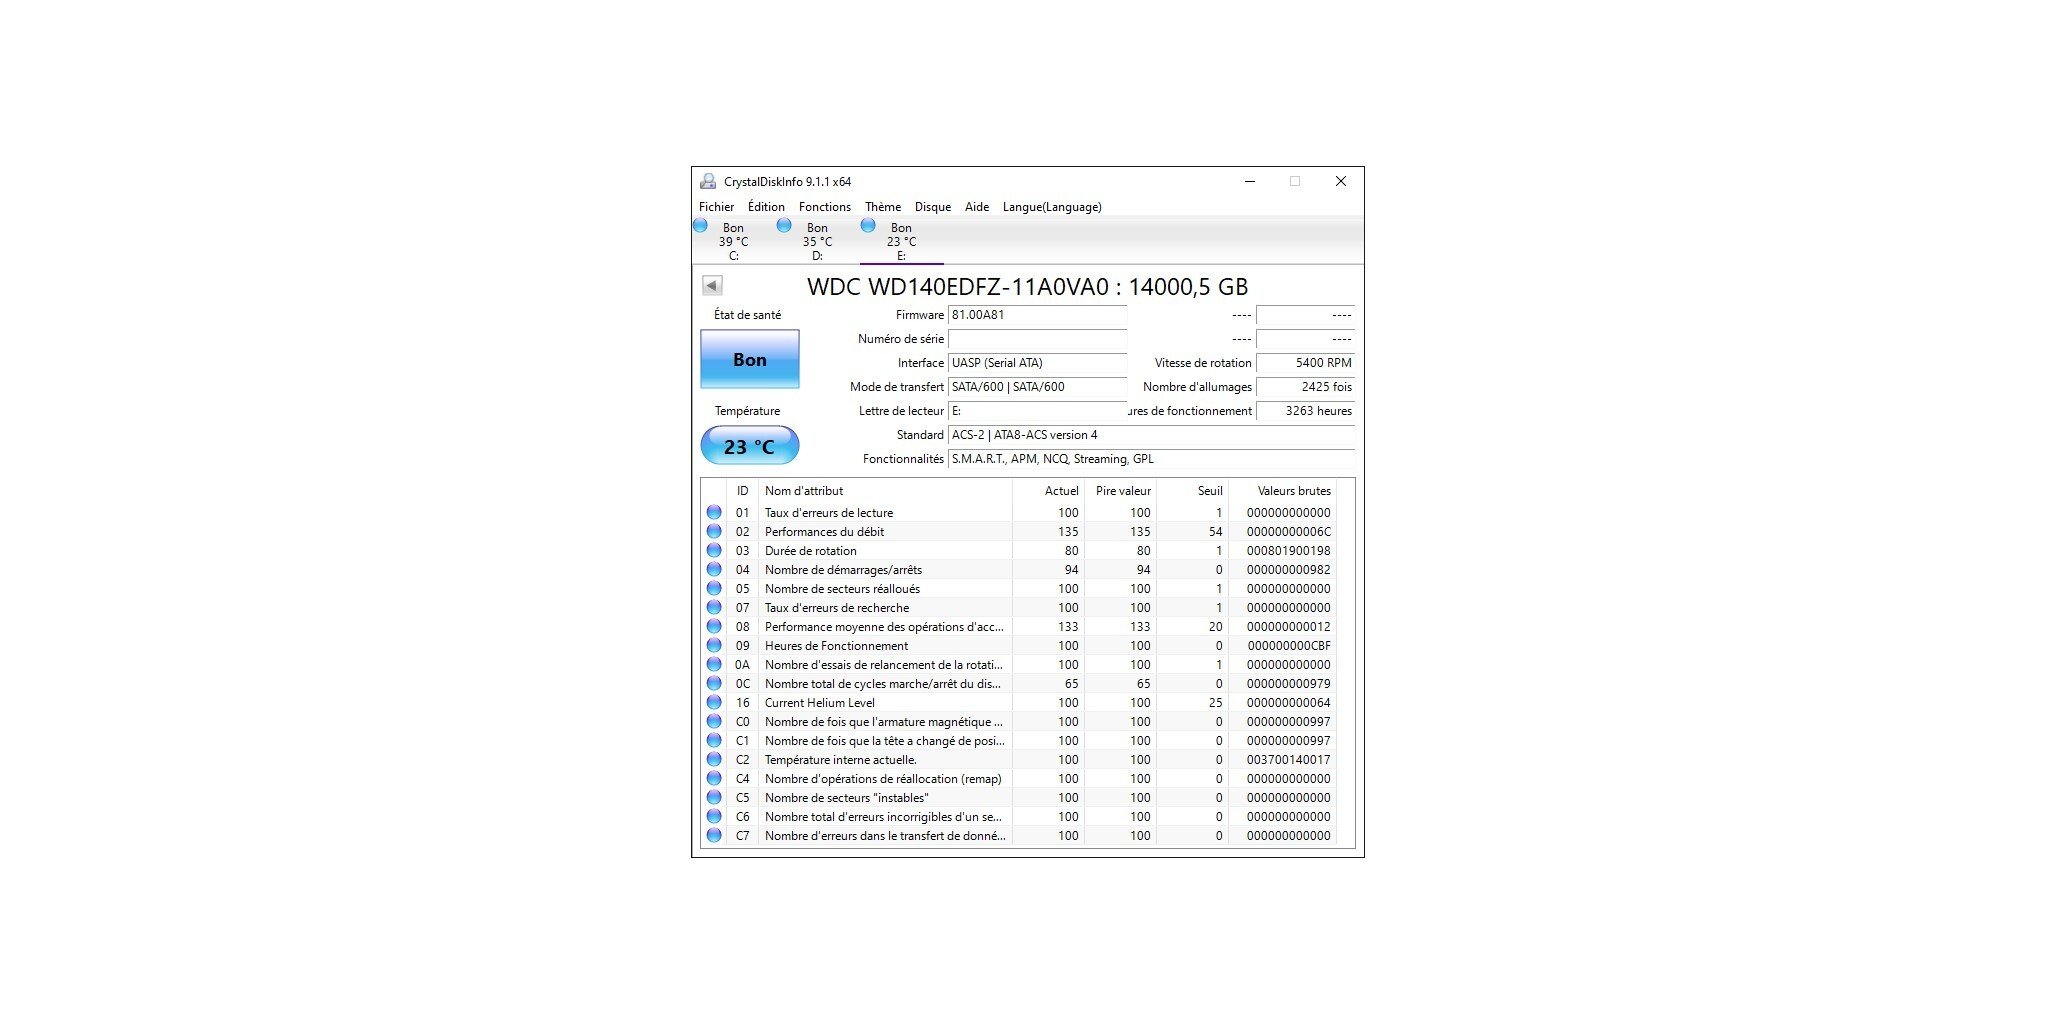
Task: Click the 23 °C temperature button
Action: click(x=750, y=446)
